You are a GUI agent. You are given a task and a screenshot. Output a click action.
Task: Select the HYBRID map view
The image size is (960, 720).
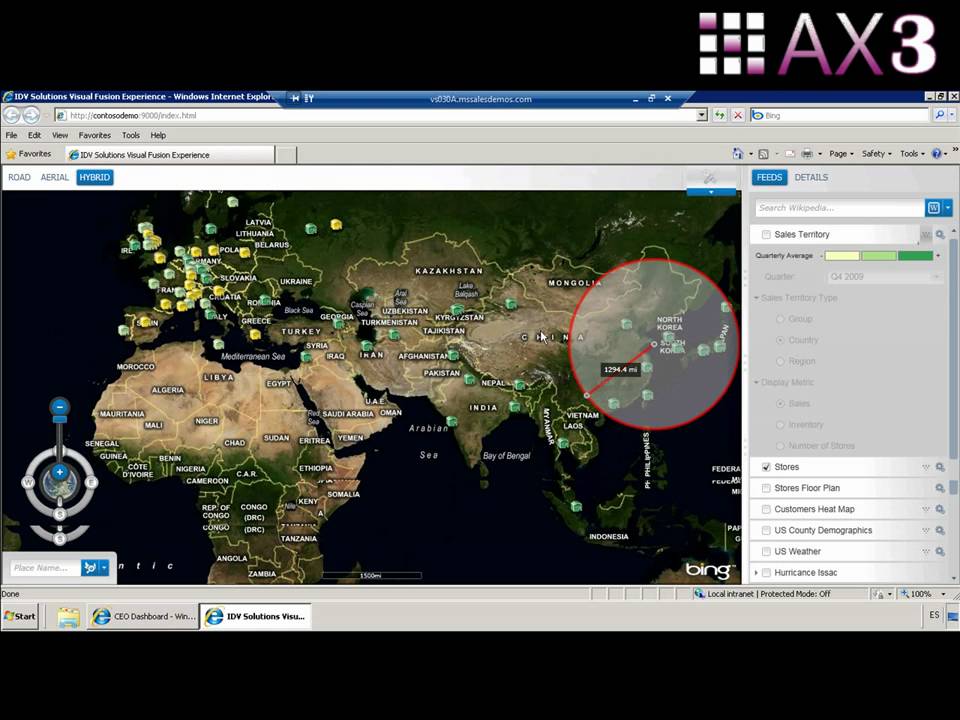[95, 178]
